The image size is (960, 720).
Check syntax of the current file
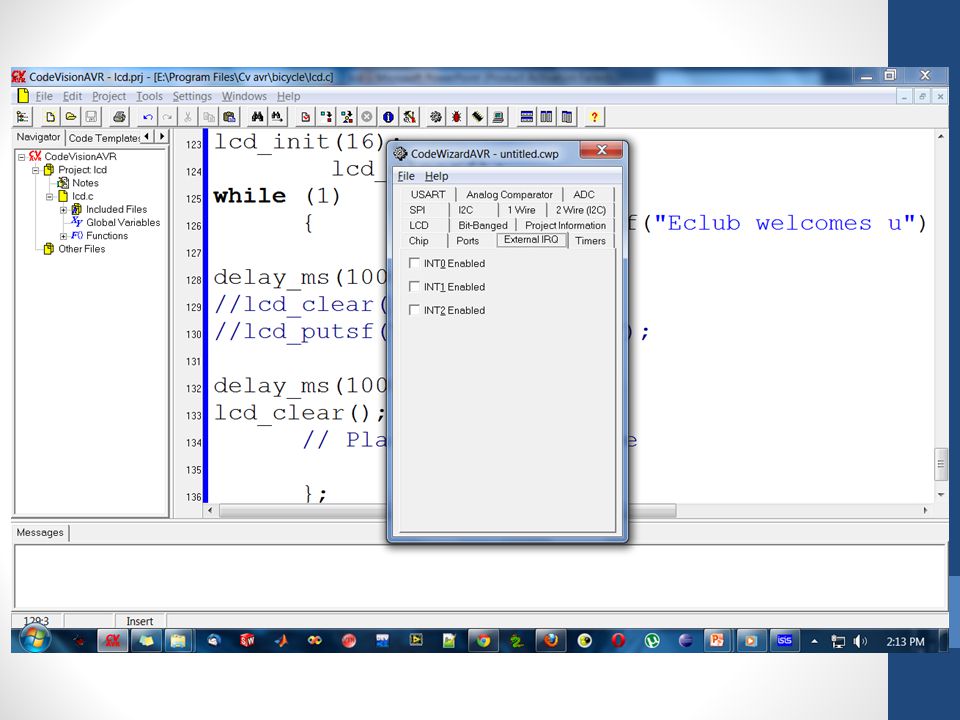306,116
